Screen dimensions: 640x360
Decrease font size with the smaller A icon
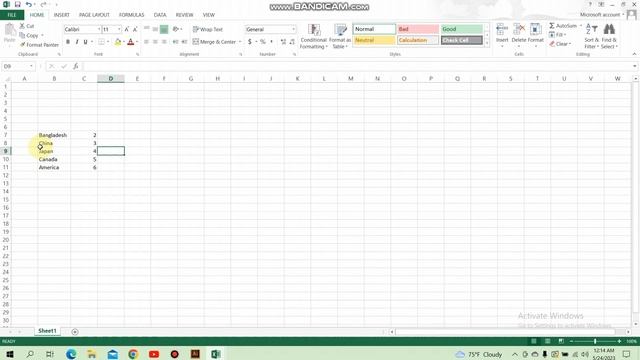(135, 29)
